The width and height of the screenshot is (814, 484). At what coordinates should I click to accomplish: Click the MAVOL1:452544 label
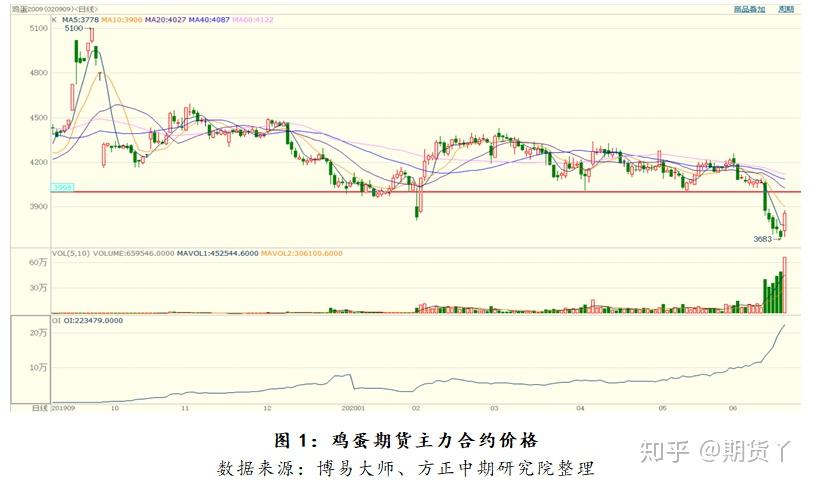(x=218, y=253)
